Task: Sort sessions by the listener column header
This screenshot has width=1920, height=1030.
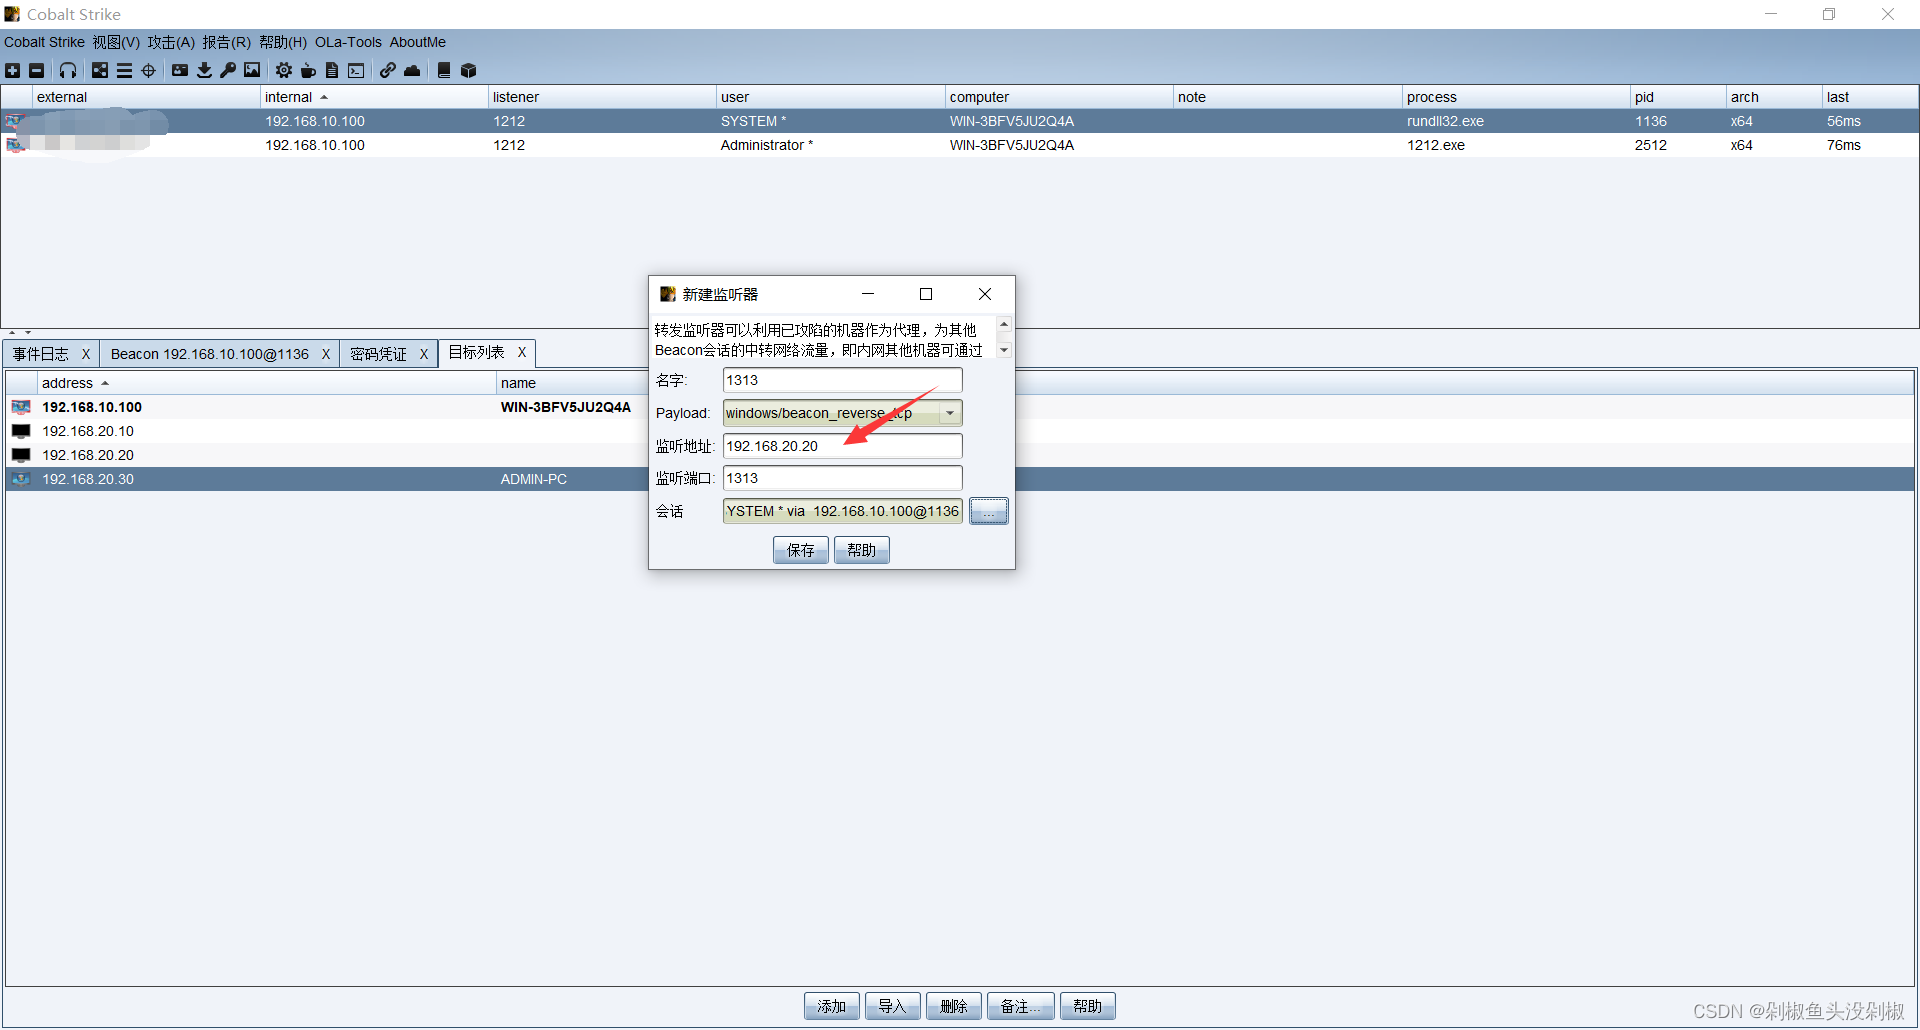Action: [601, 97]
